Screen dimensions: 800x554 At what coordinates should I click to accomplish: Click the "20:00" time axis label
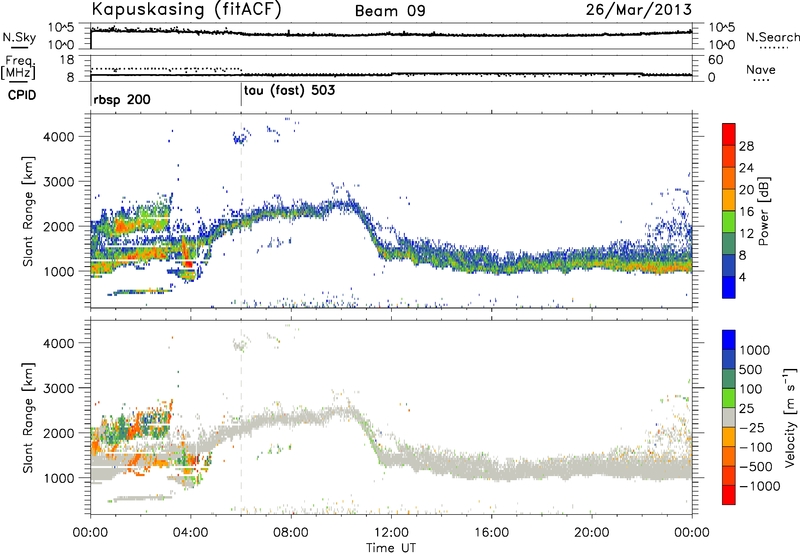tap(592, 533)
